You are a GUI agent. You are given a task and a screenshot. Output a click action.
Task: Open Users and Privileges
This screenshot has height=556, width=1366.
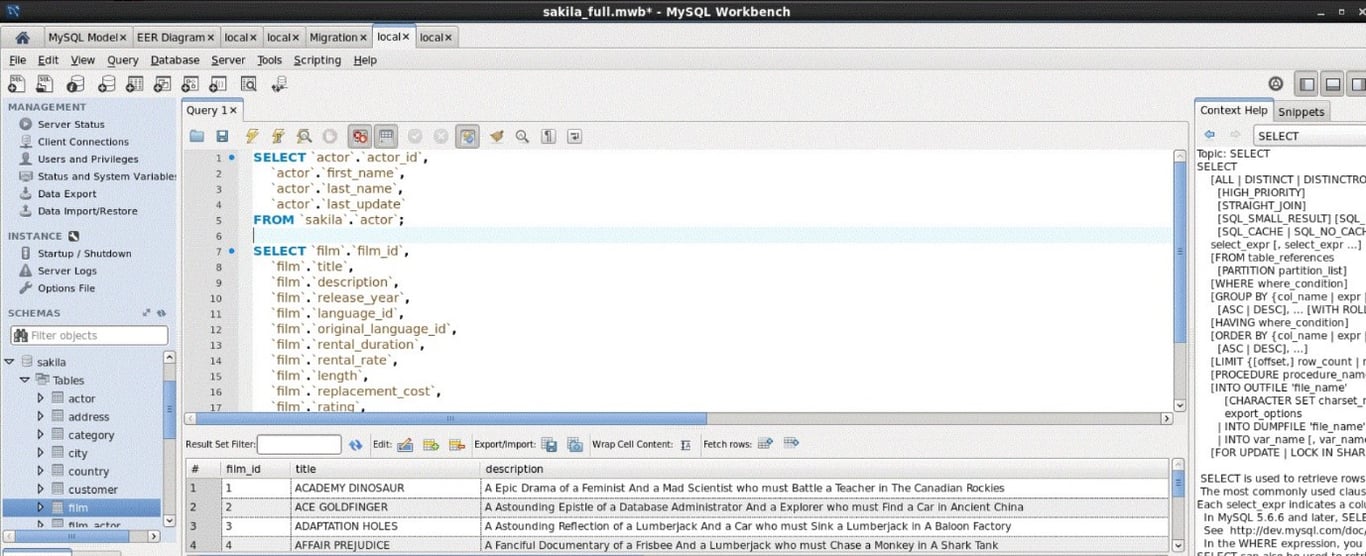click(x=88, y=159)
